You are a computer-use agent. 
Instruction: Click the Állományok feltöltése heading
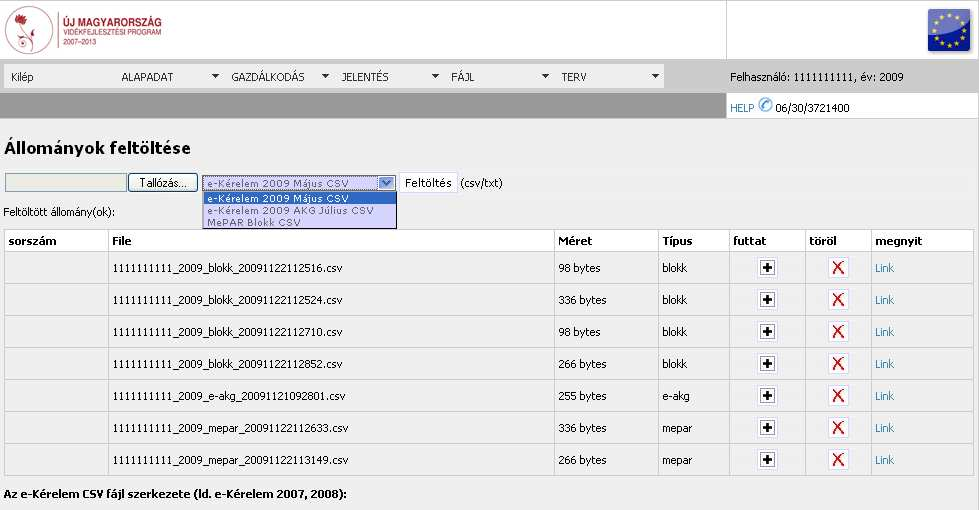coord(97,148)
